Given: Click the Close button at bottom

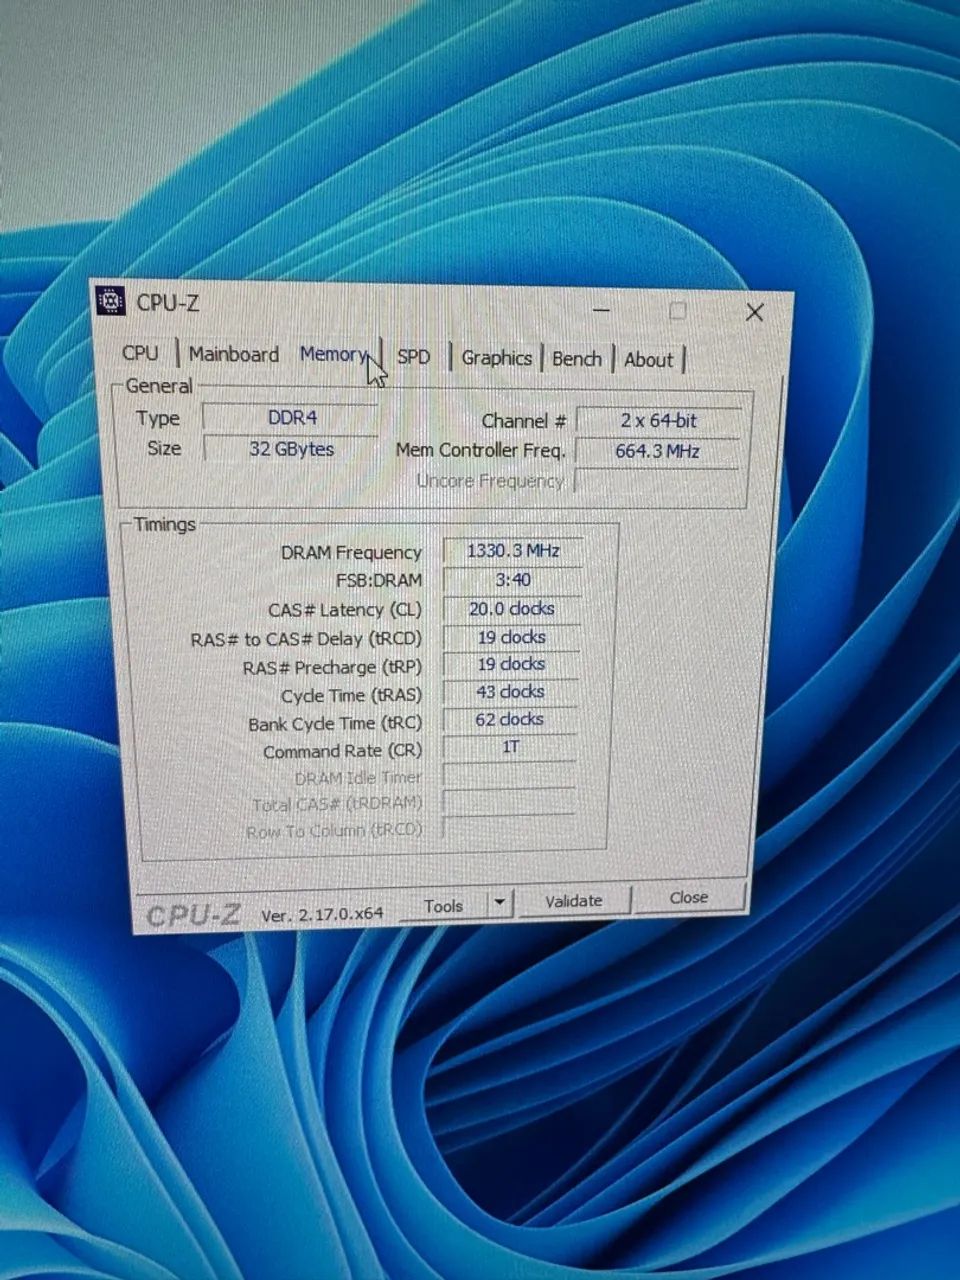Looking at the screenshot, I should click(689, 897).
